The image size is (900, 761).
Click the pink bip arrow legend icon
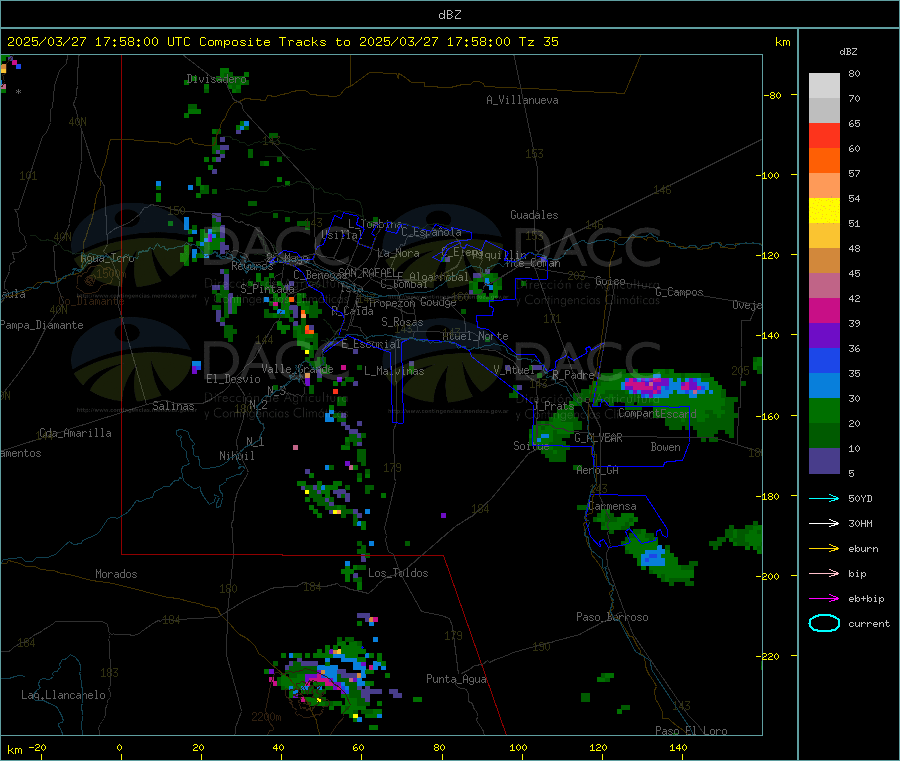click(x=824, y=573)
